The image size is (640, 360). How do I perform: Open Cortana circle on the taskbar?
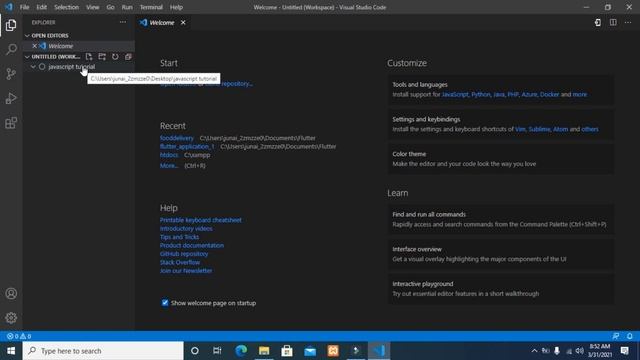pos(195,351)
